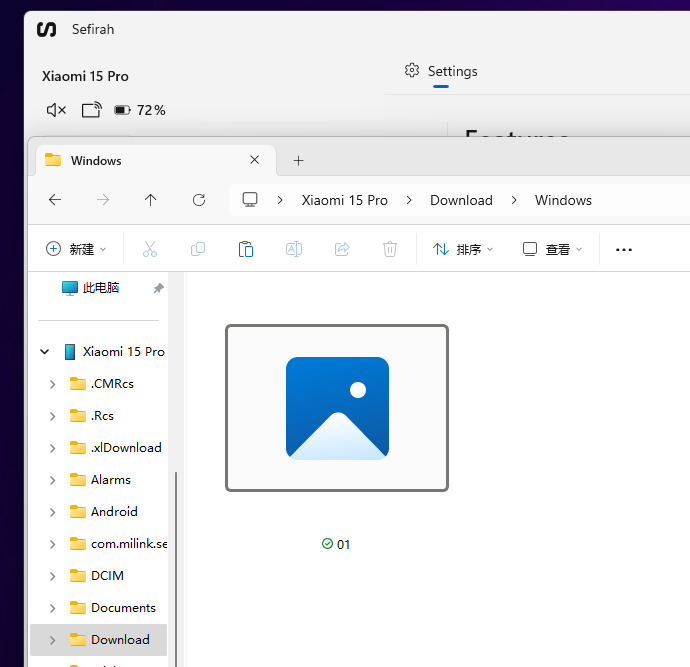Click the green sync status icon beside 01
The width and height of the screenshot is (690, 667).
tap(327, 544)
